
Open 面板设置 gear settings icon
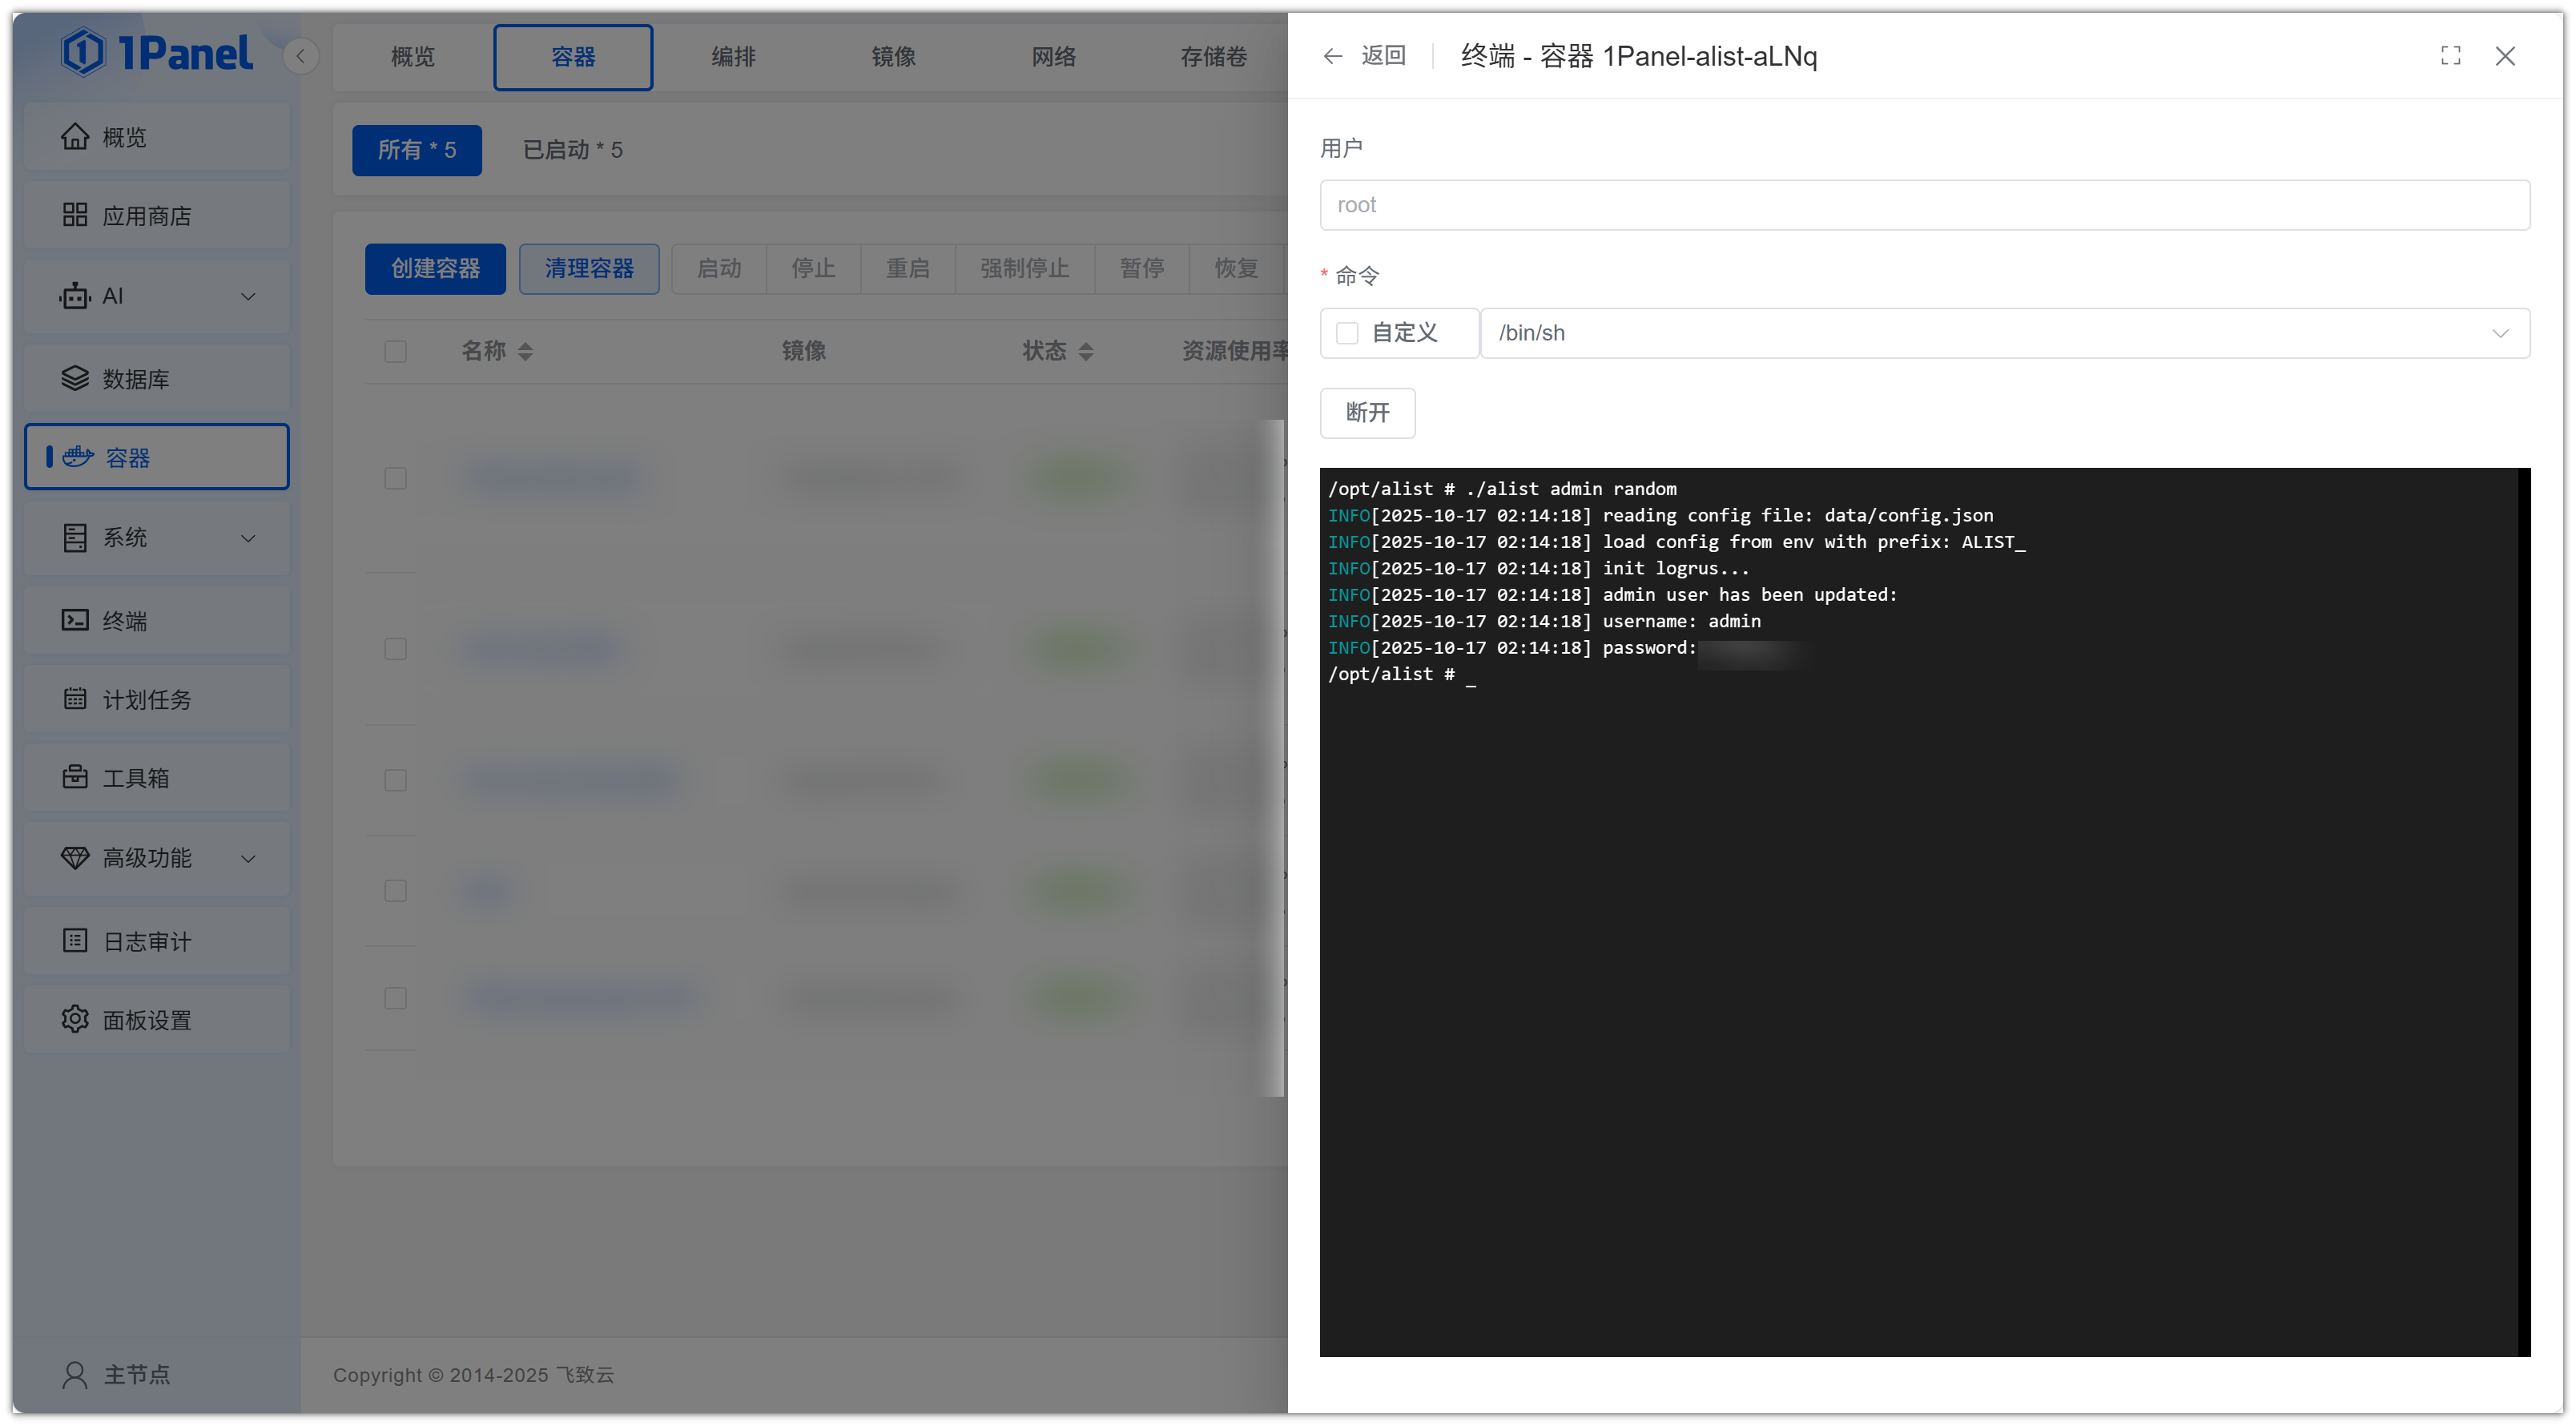75,1019
